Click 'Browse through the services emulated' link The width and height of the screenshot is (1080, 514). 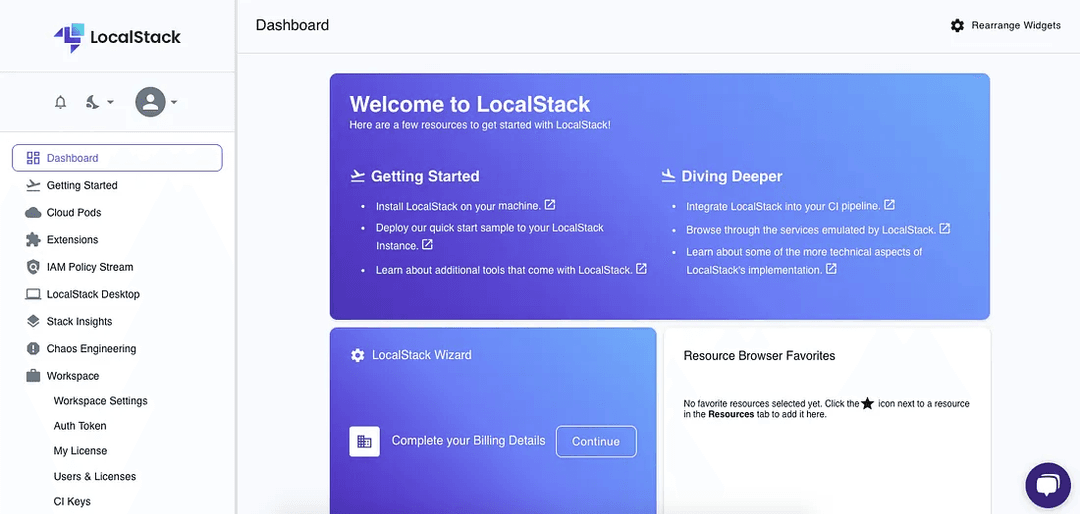click(811, 230)
